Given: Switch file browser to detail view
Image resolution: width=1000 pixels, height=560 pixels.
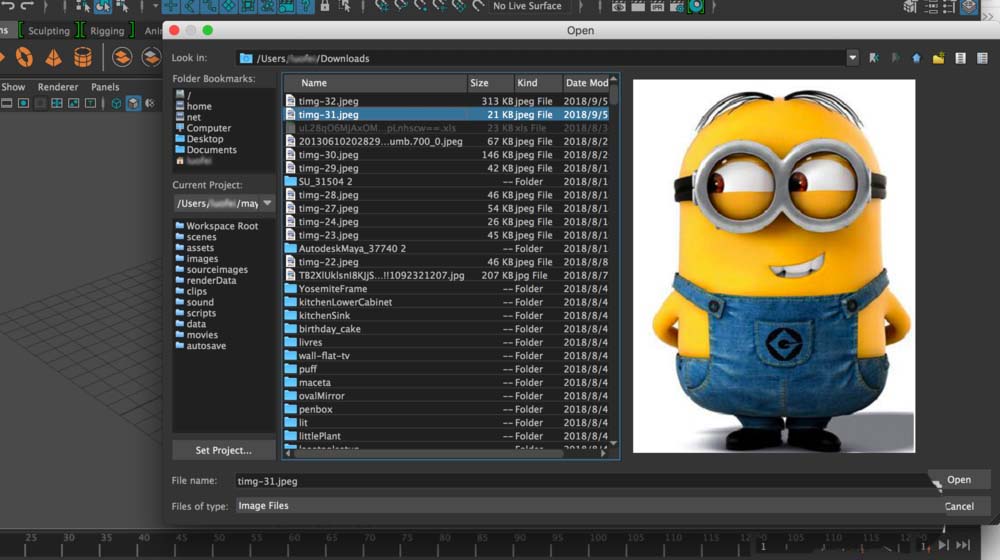Looking at the screenshot, I should (x=982, y=59).
